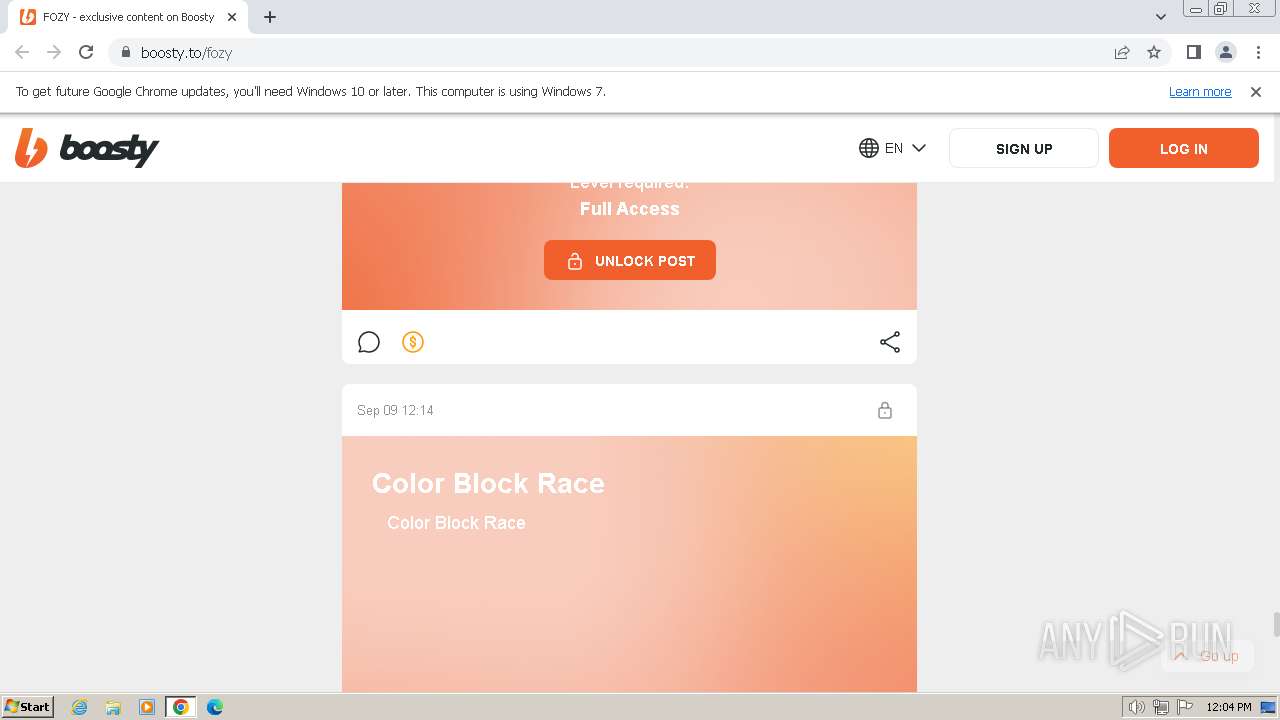Click the volume icon in system tray
This screenshot has height=720, width=1280.
coord(1137,707)
